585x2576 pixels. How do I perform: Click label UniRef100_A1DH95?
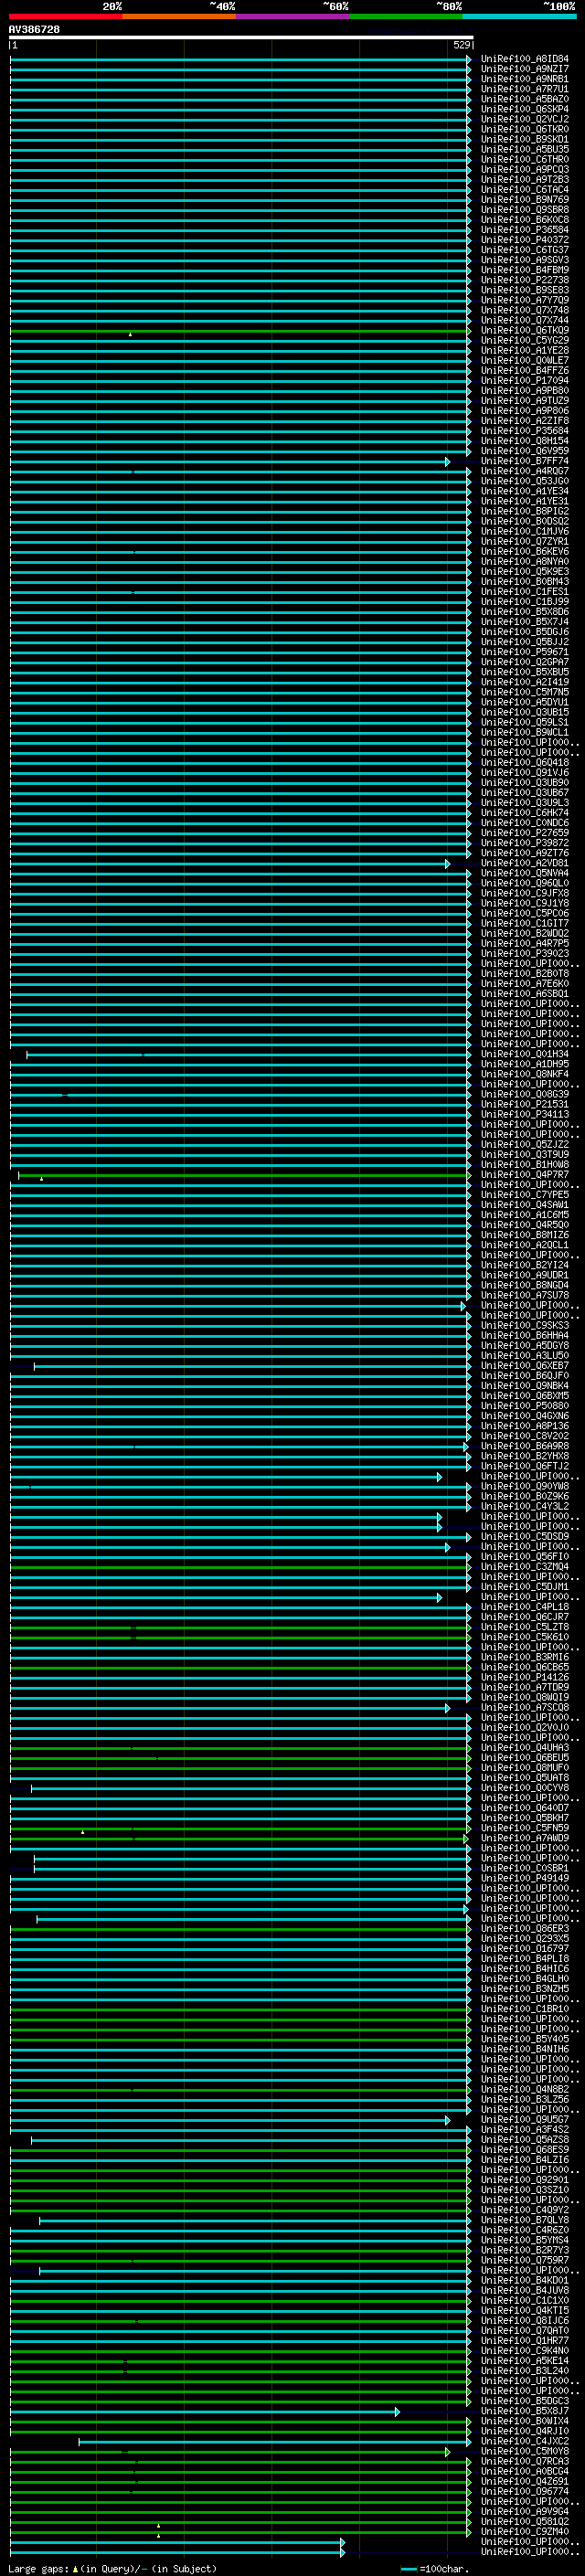(x=524, y=1064)
